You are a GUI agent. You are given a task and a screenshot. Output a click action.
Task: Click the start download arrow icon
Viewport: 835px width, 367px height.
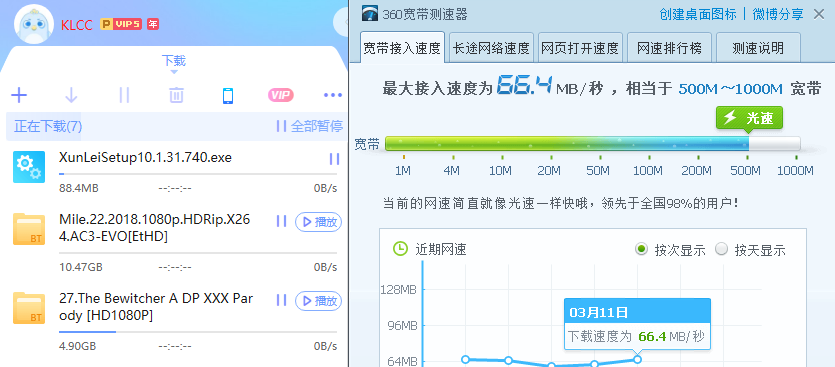[x=71, y=96]
